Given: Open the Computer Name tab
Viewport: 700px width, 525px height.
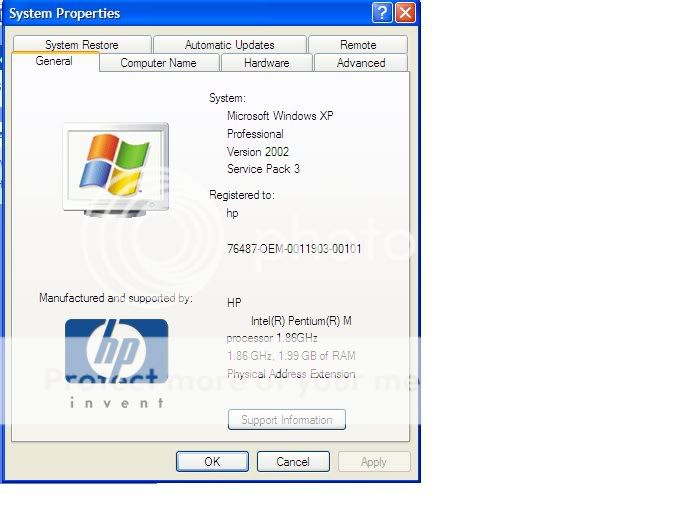Looking at the screenshot, I should tap(159, 63).
